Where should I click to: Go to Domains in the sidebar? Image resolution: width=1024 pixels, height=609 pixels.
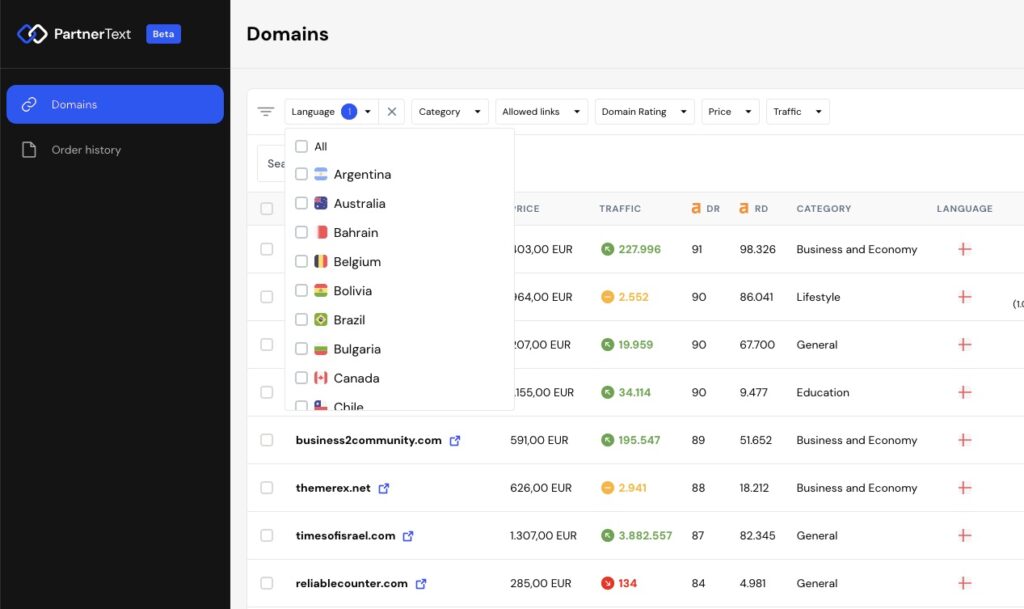pyautogui.click(x=115, y=104)
